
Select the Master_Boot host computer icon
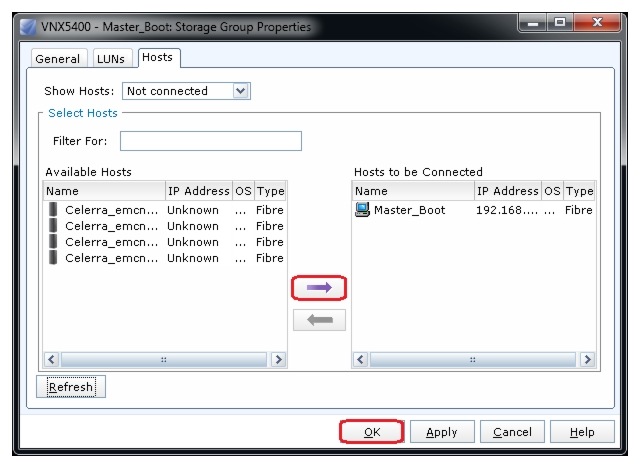click(362, 210)
